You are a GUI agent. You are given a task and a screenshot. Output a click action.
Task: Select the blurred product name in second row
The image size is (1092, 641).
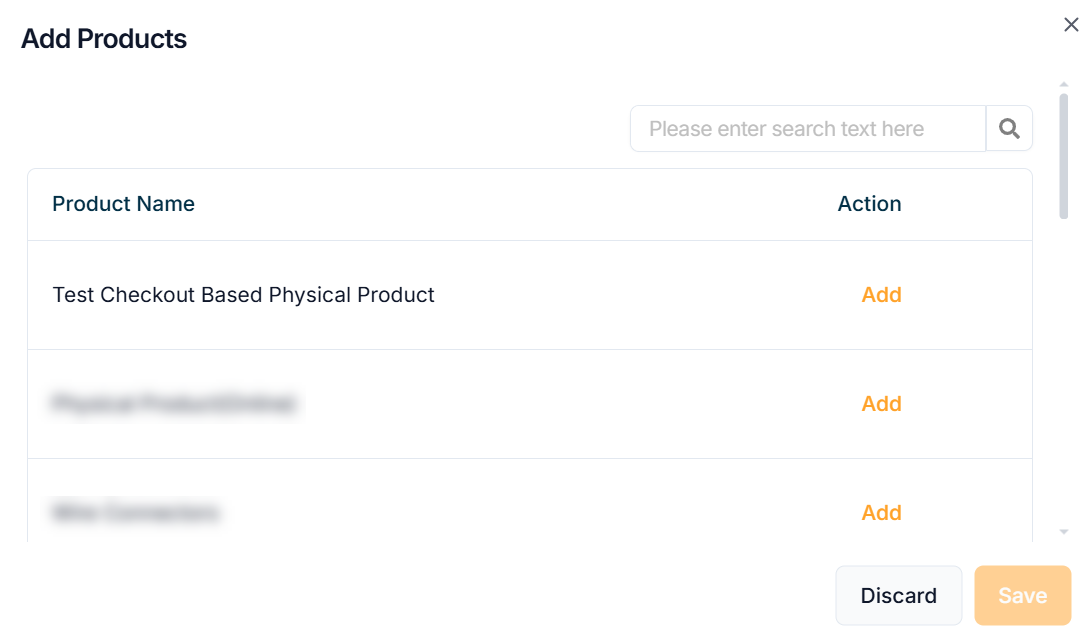click(x=173, y=404)
